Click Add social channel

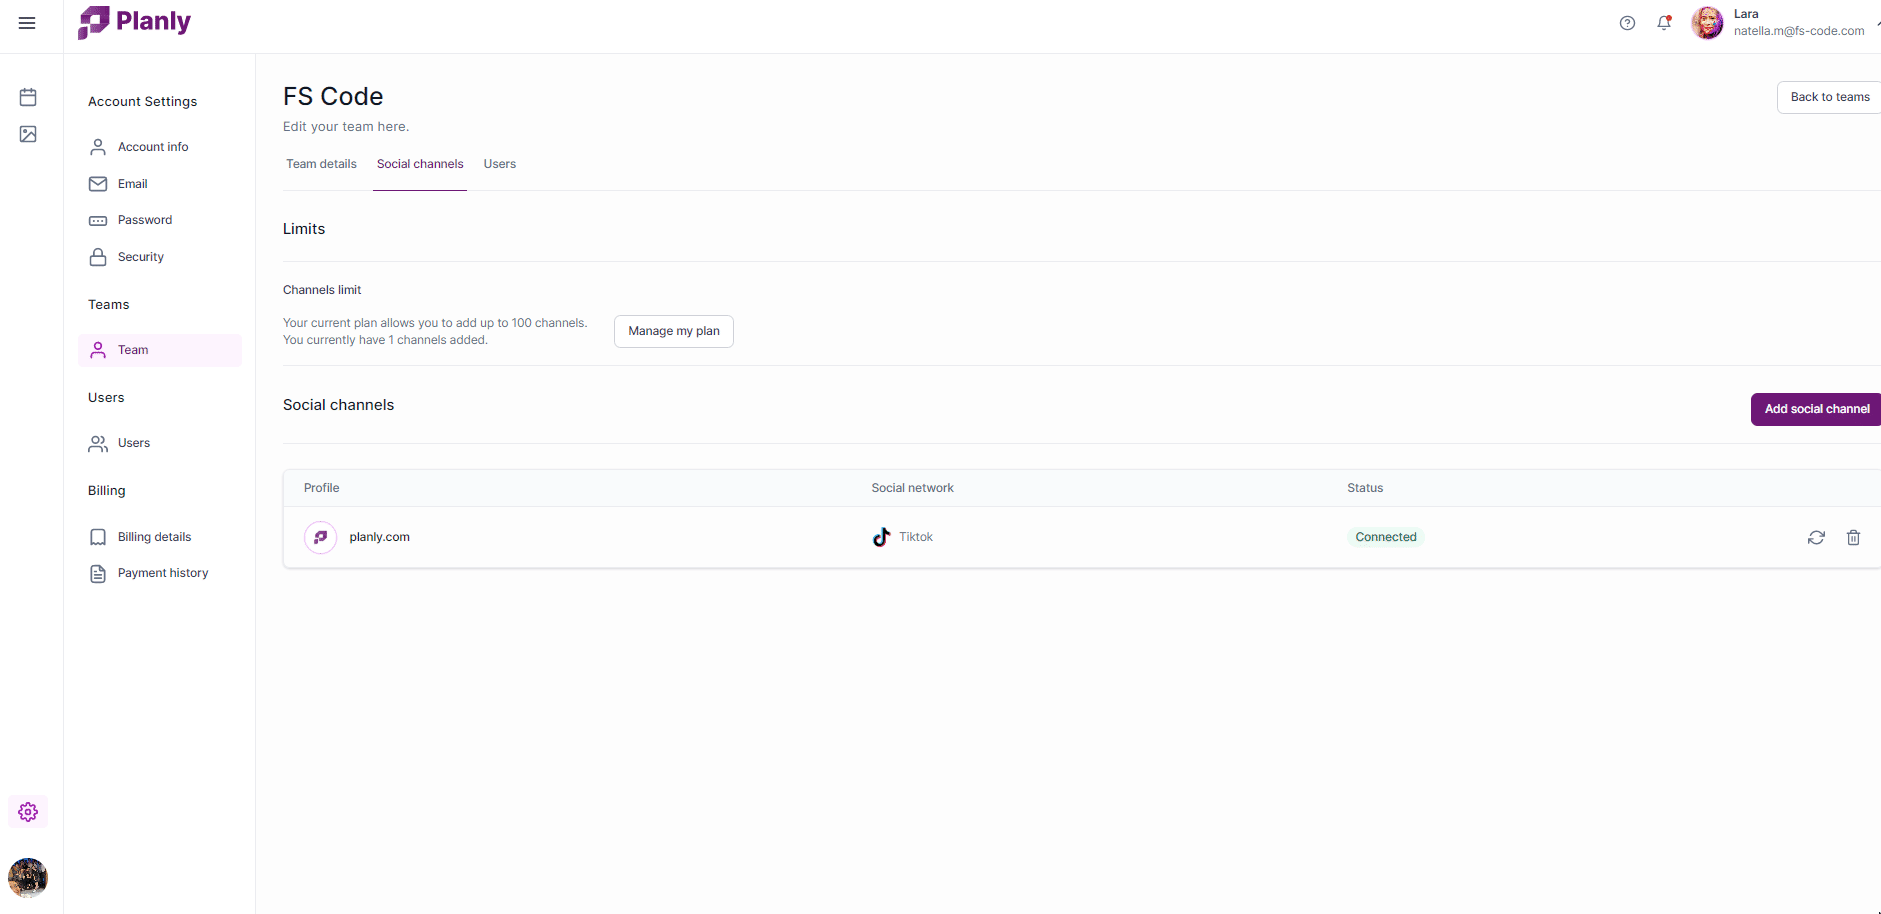(1816, 409)
